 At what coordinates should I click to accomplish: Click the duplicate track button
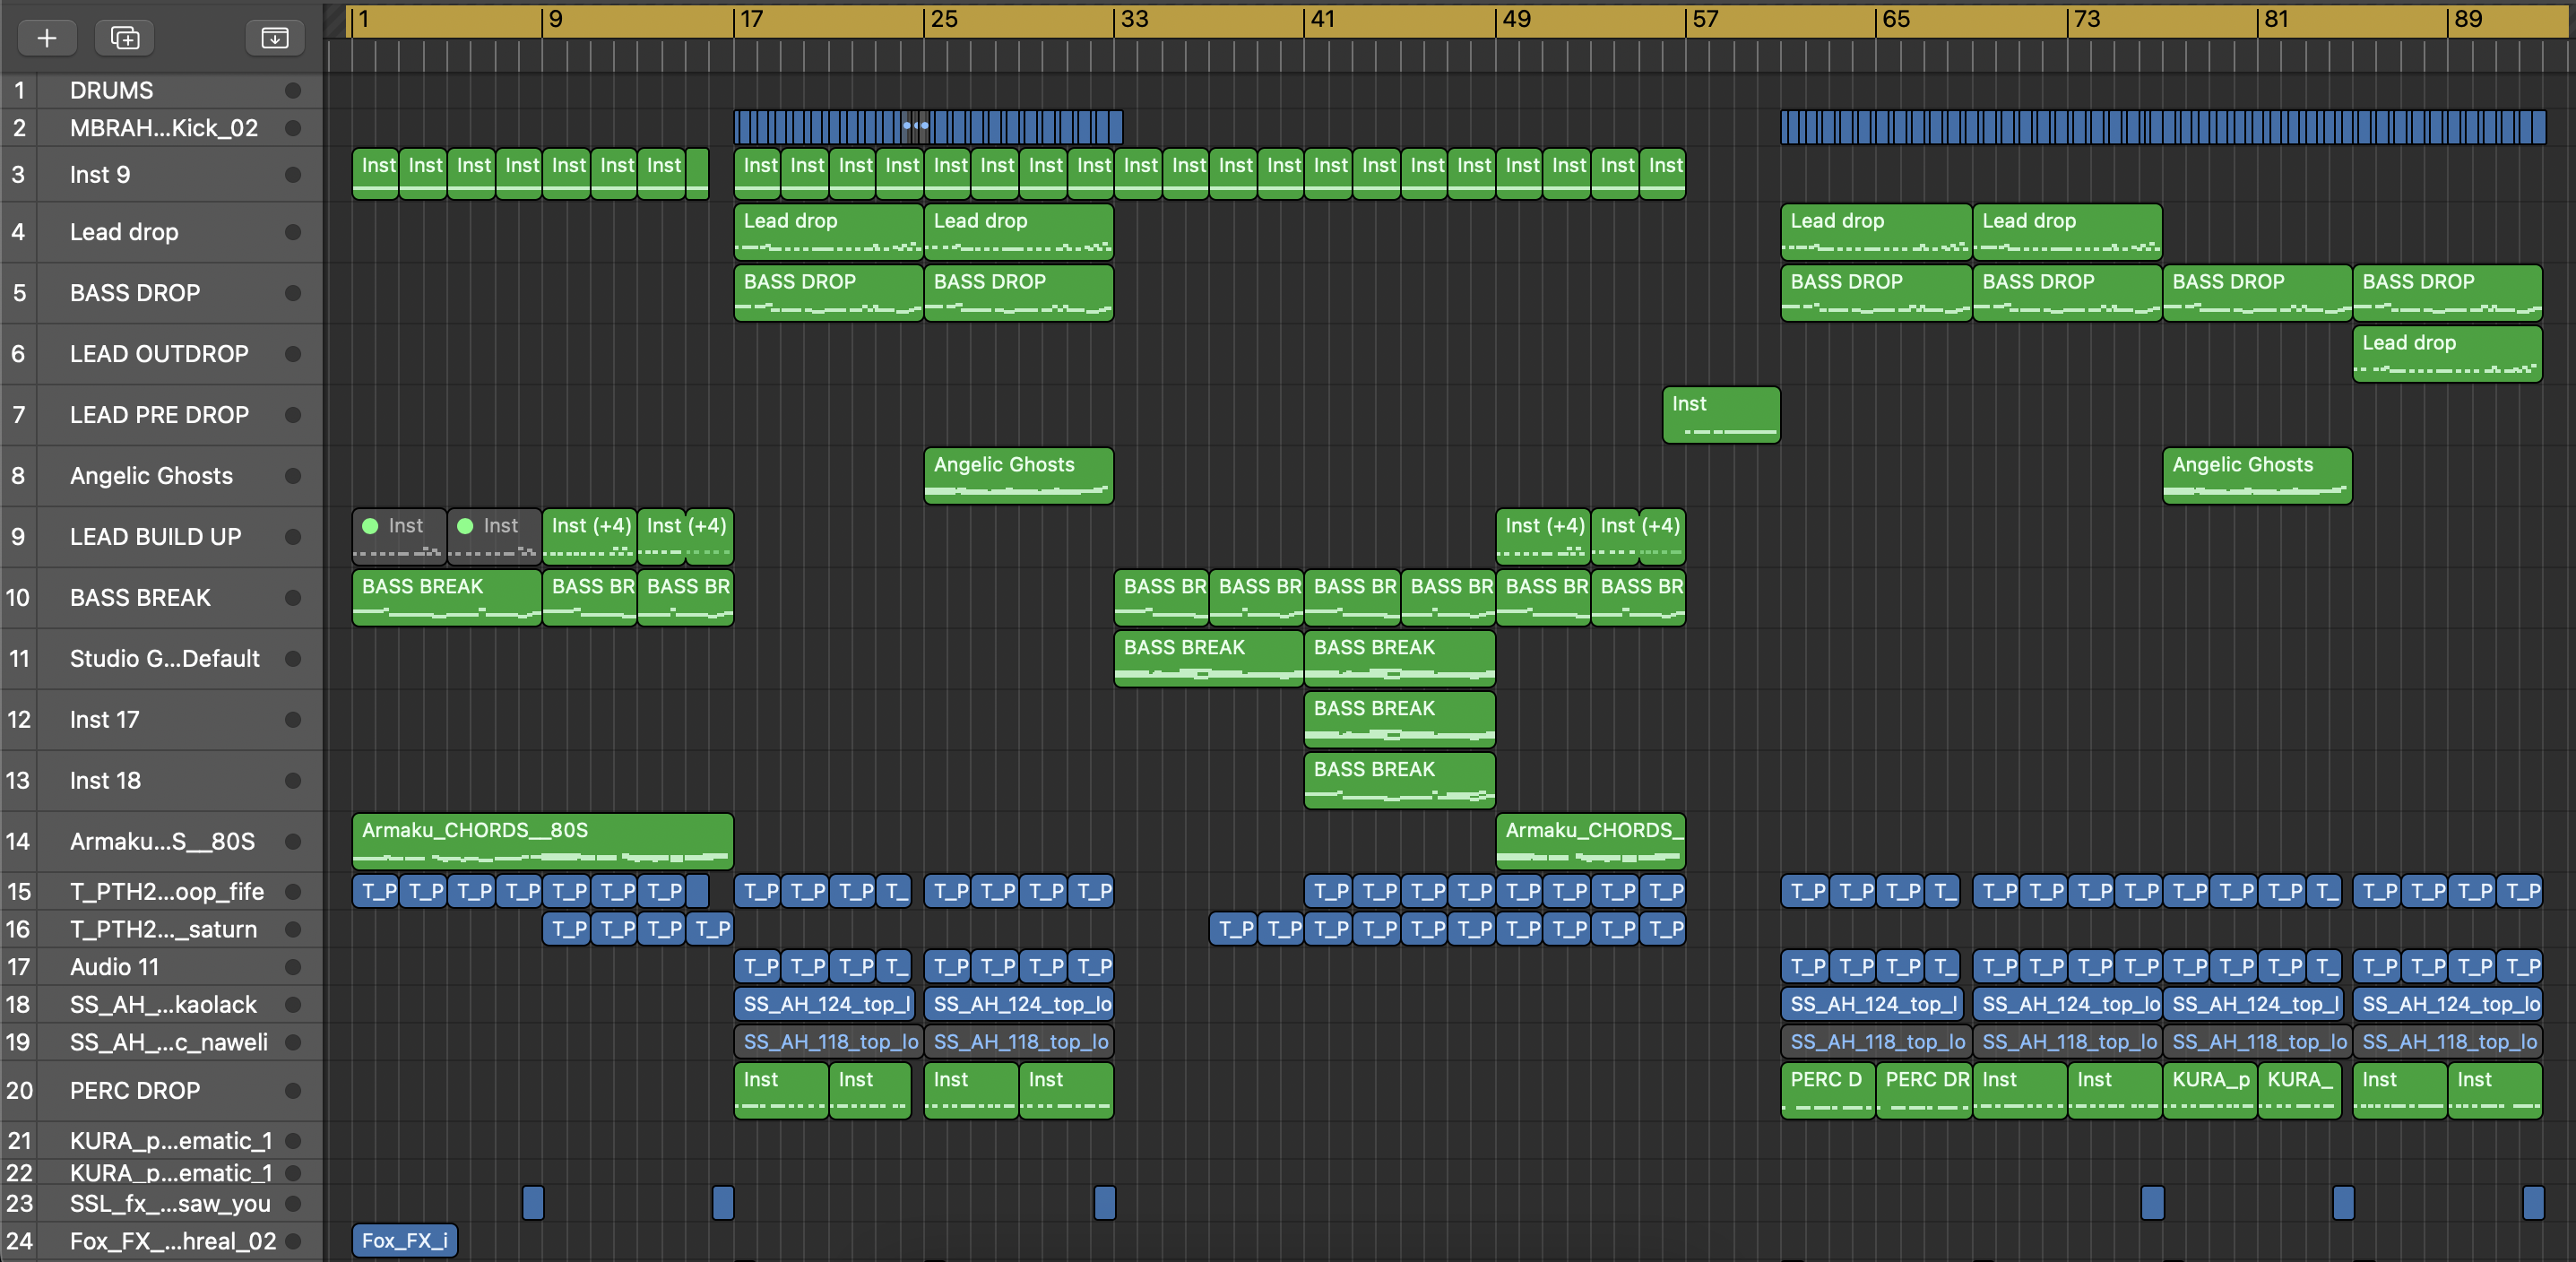coord(125,38)
